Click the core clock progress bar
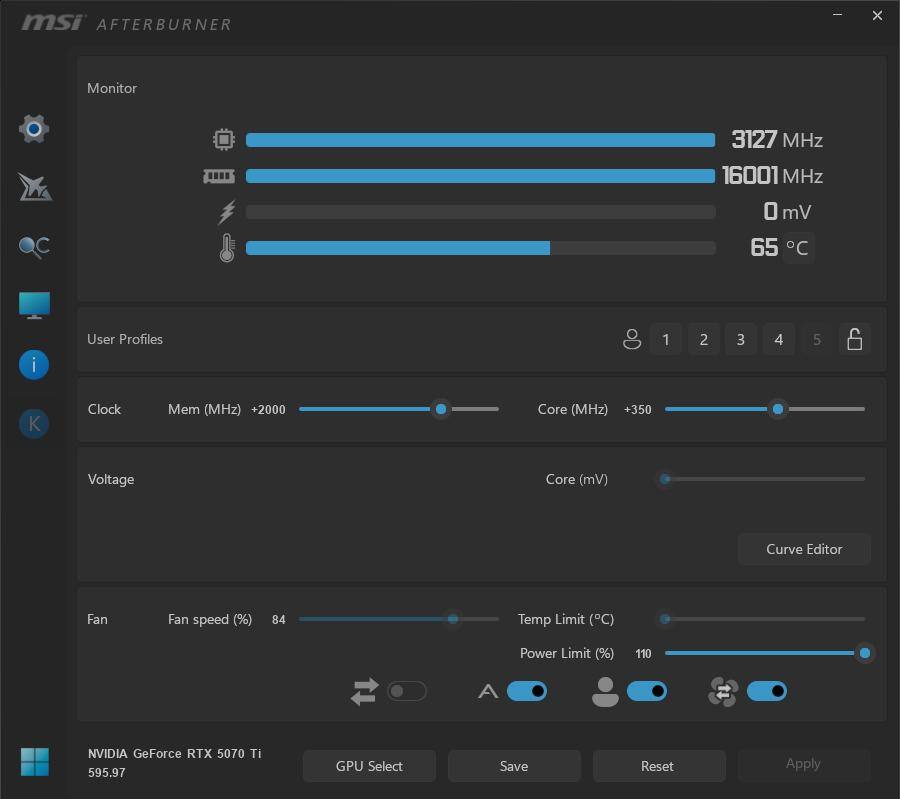Image resolution: width=900 pixels, height=799 pixels. tap(480, 139)
